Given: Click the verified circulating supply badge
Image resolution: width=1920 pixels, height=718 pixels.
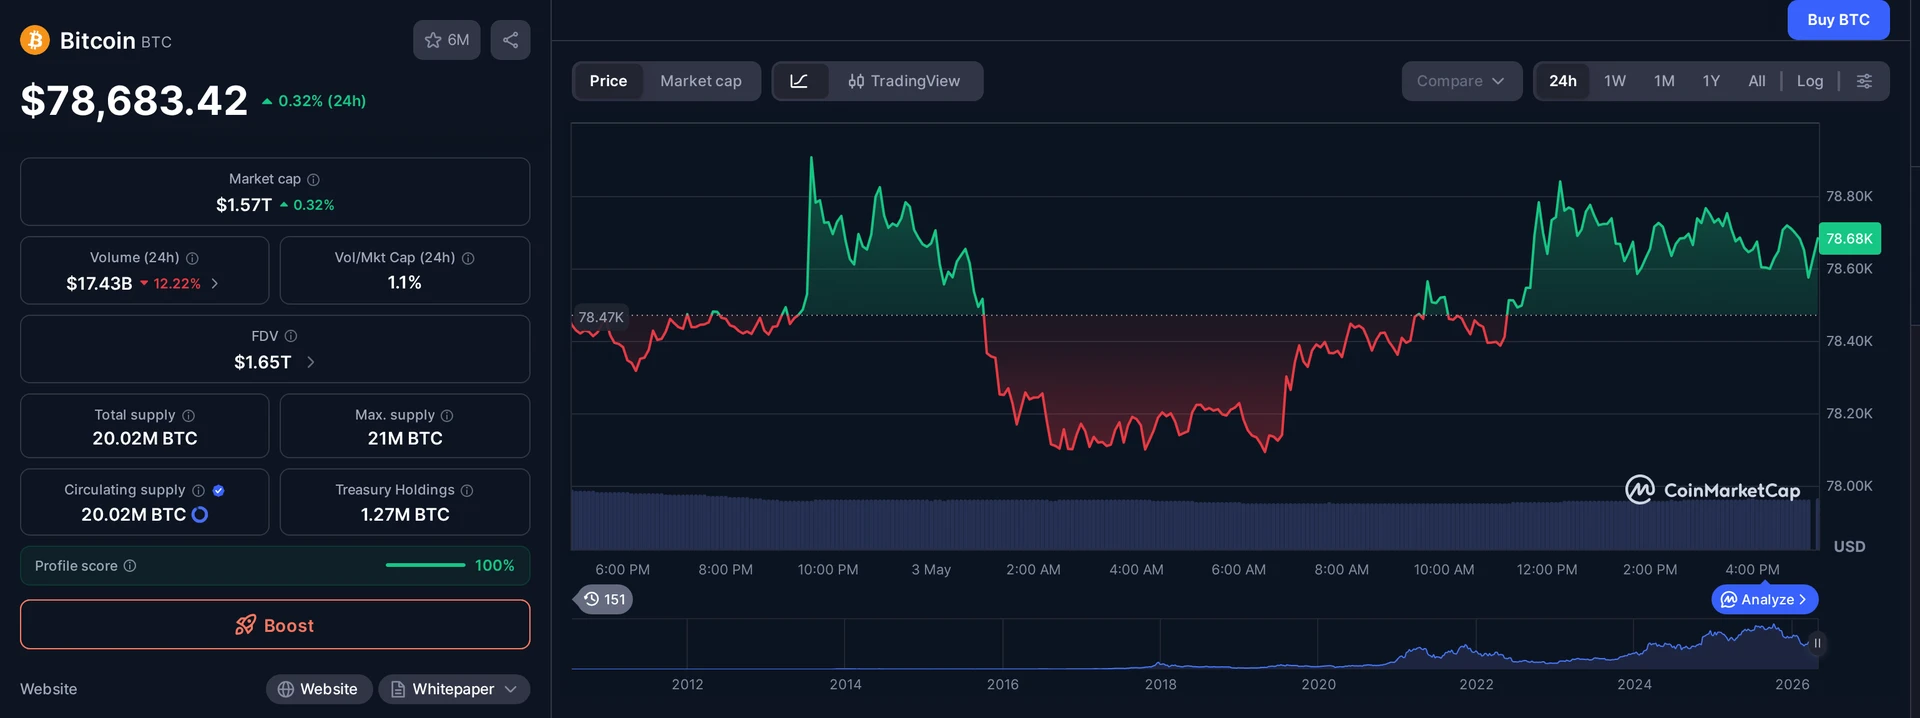Looking at the screenshot, I should click(219, 490).
